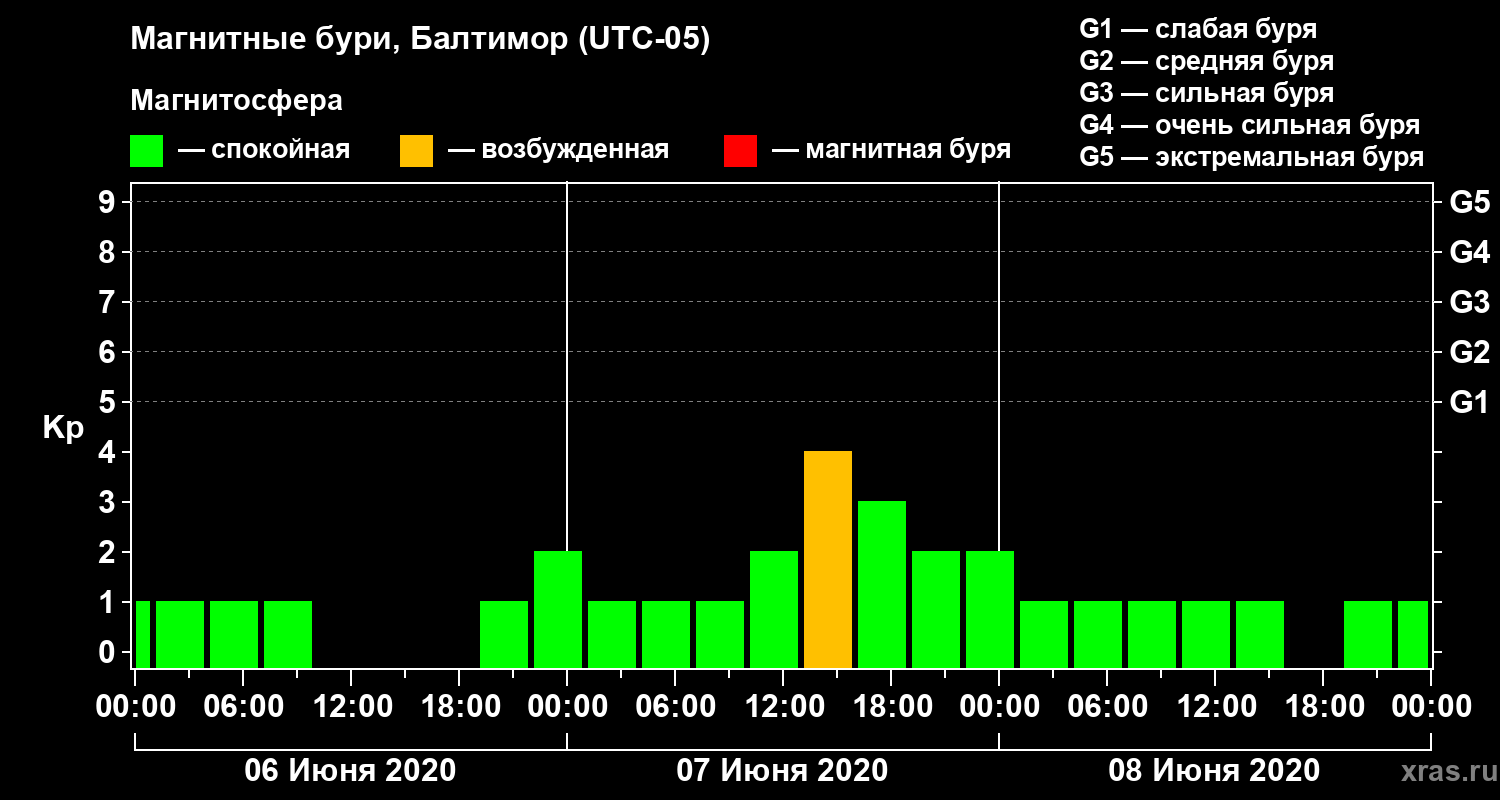Click the '18:00' time label for 07 Июня

click(891, 706)
